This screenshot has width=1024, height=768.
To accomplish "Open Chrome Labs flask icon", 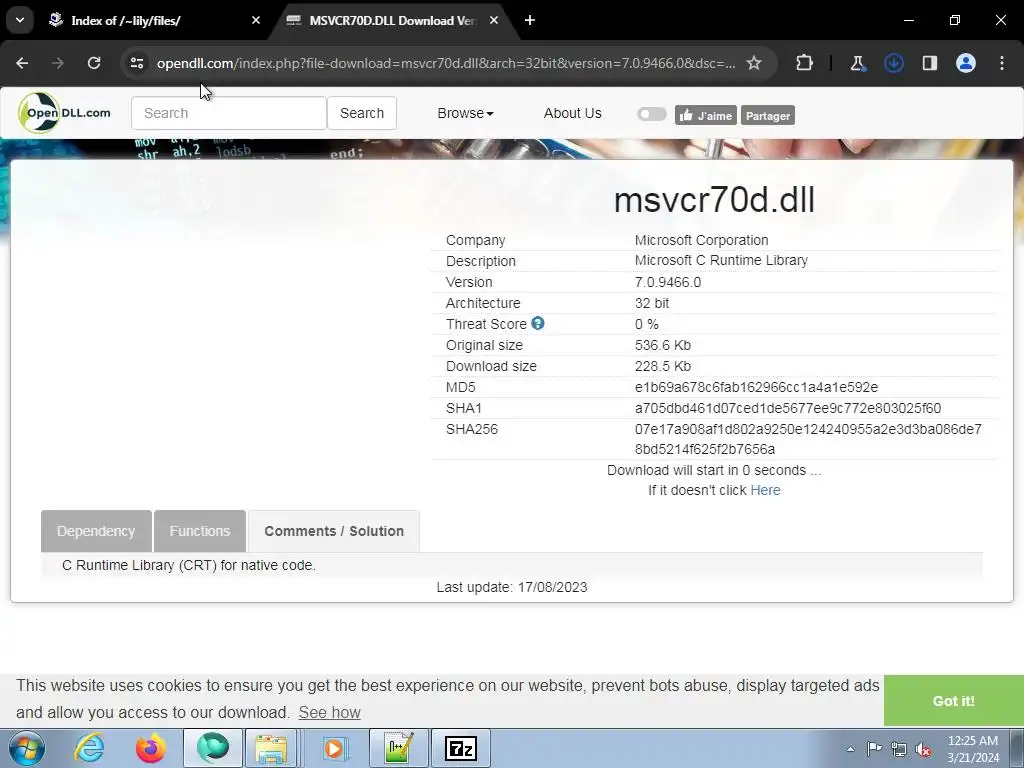I will click(x=857, y=63).
